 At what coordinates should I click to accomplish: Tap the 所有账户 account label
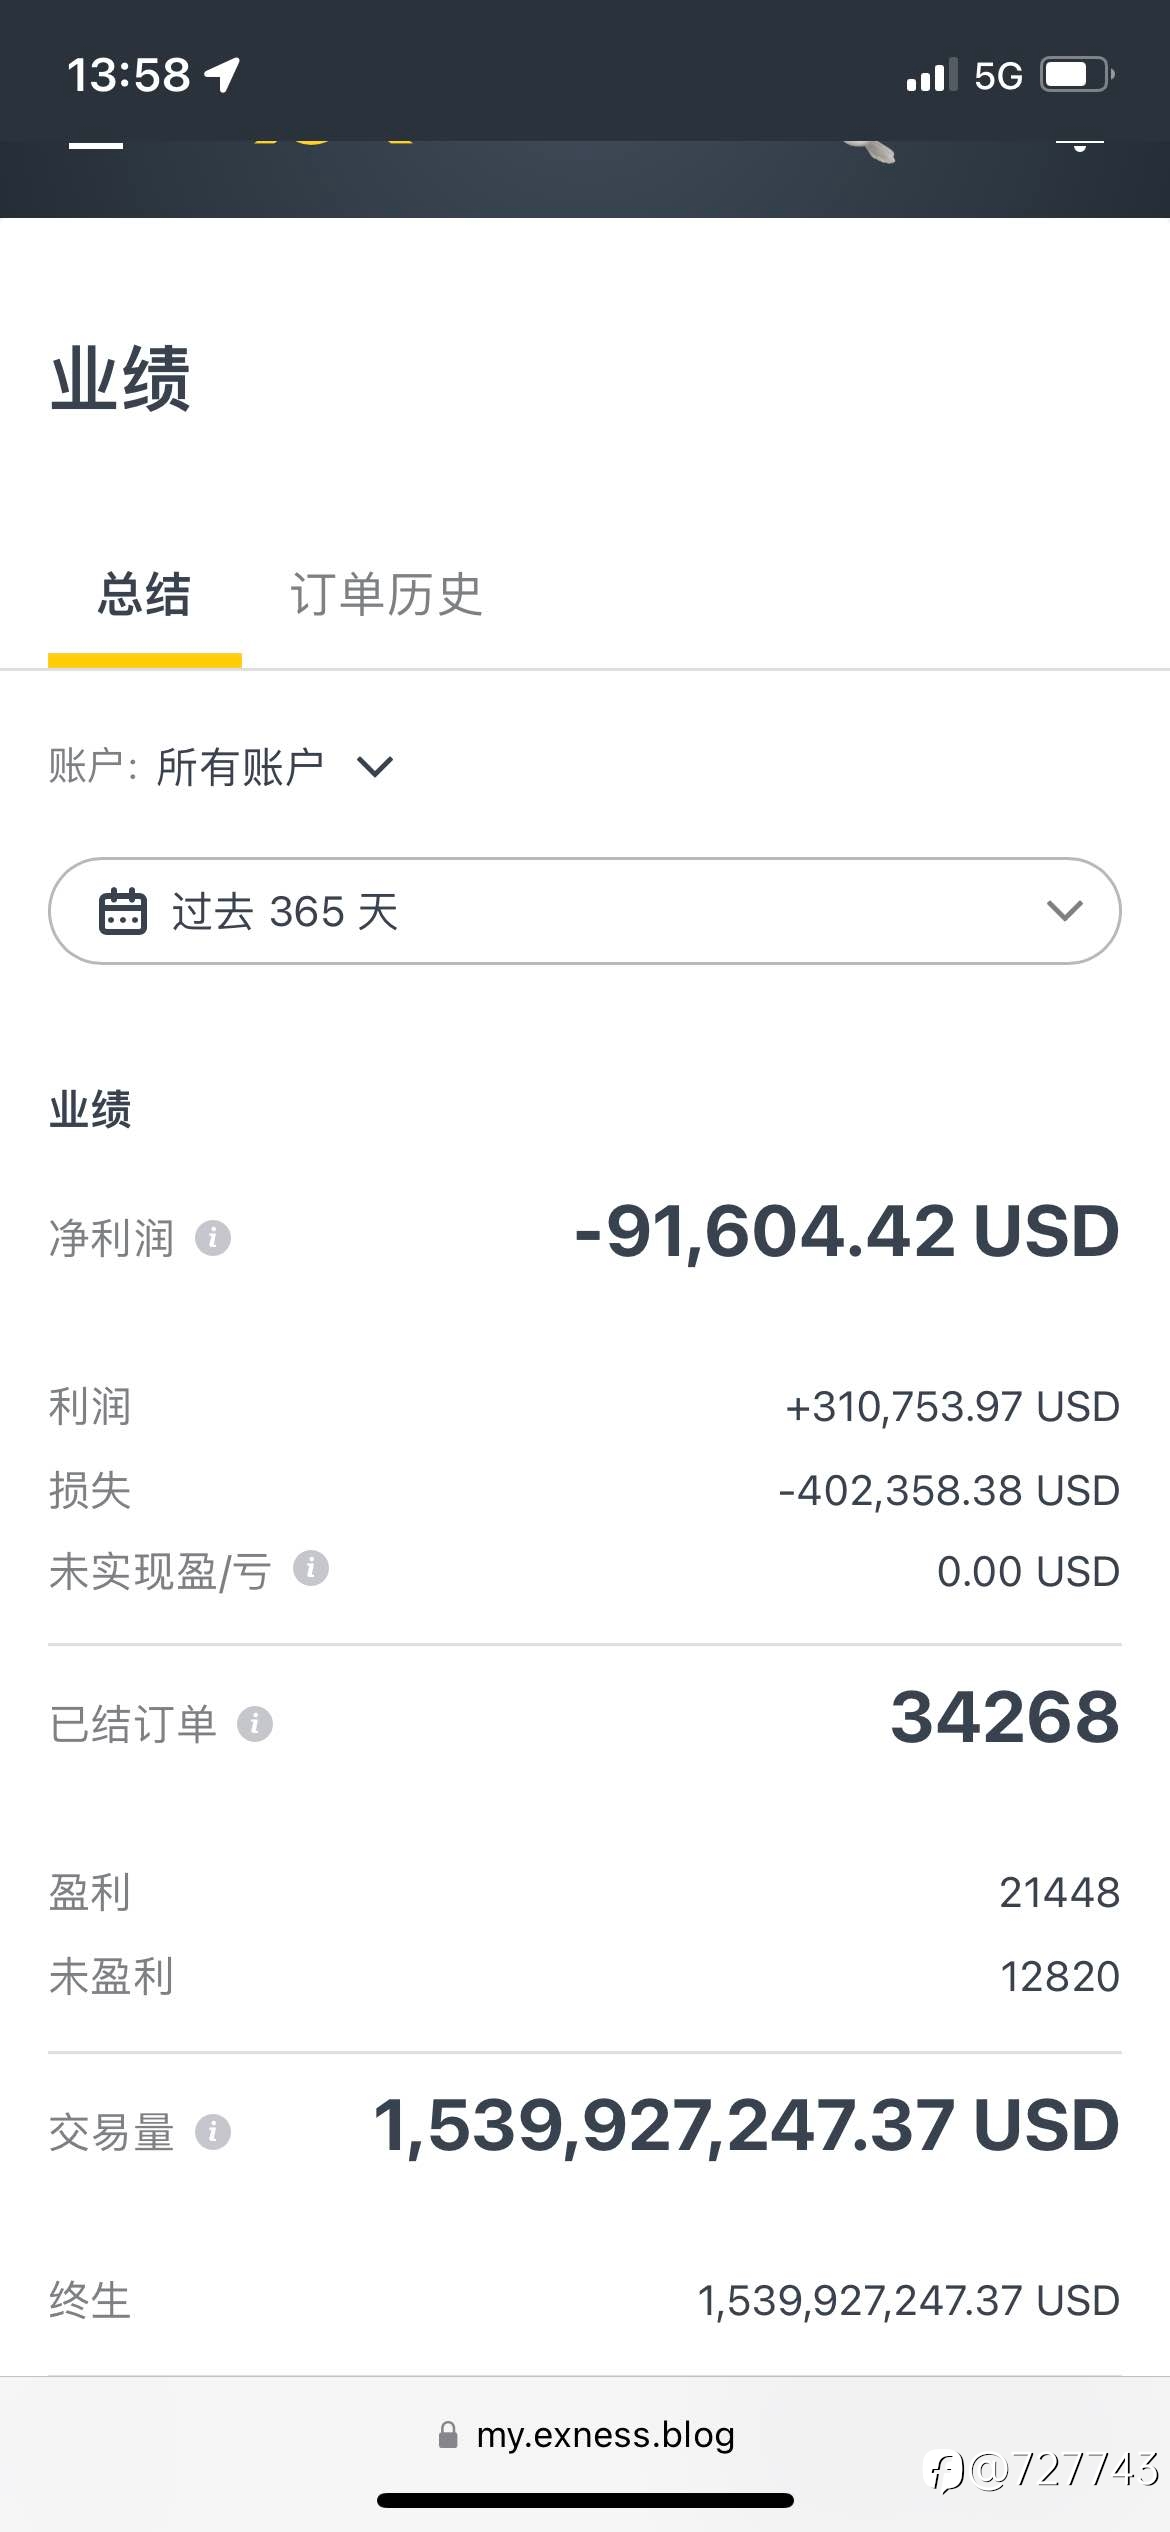pyautogui.click(x=240, y=767)
